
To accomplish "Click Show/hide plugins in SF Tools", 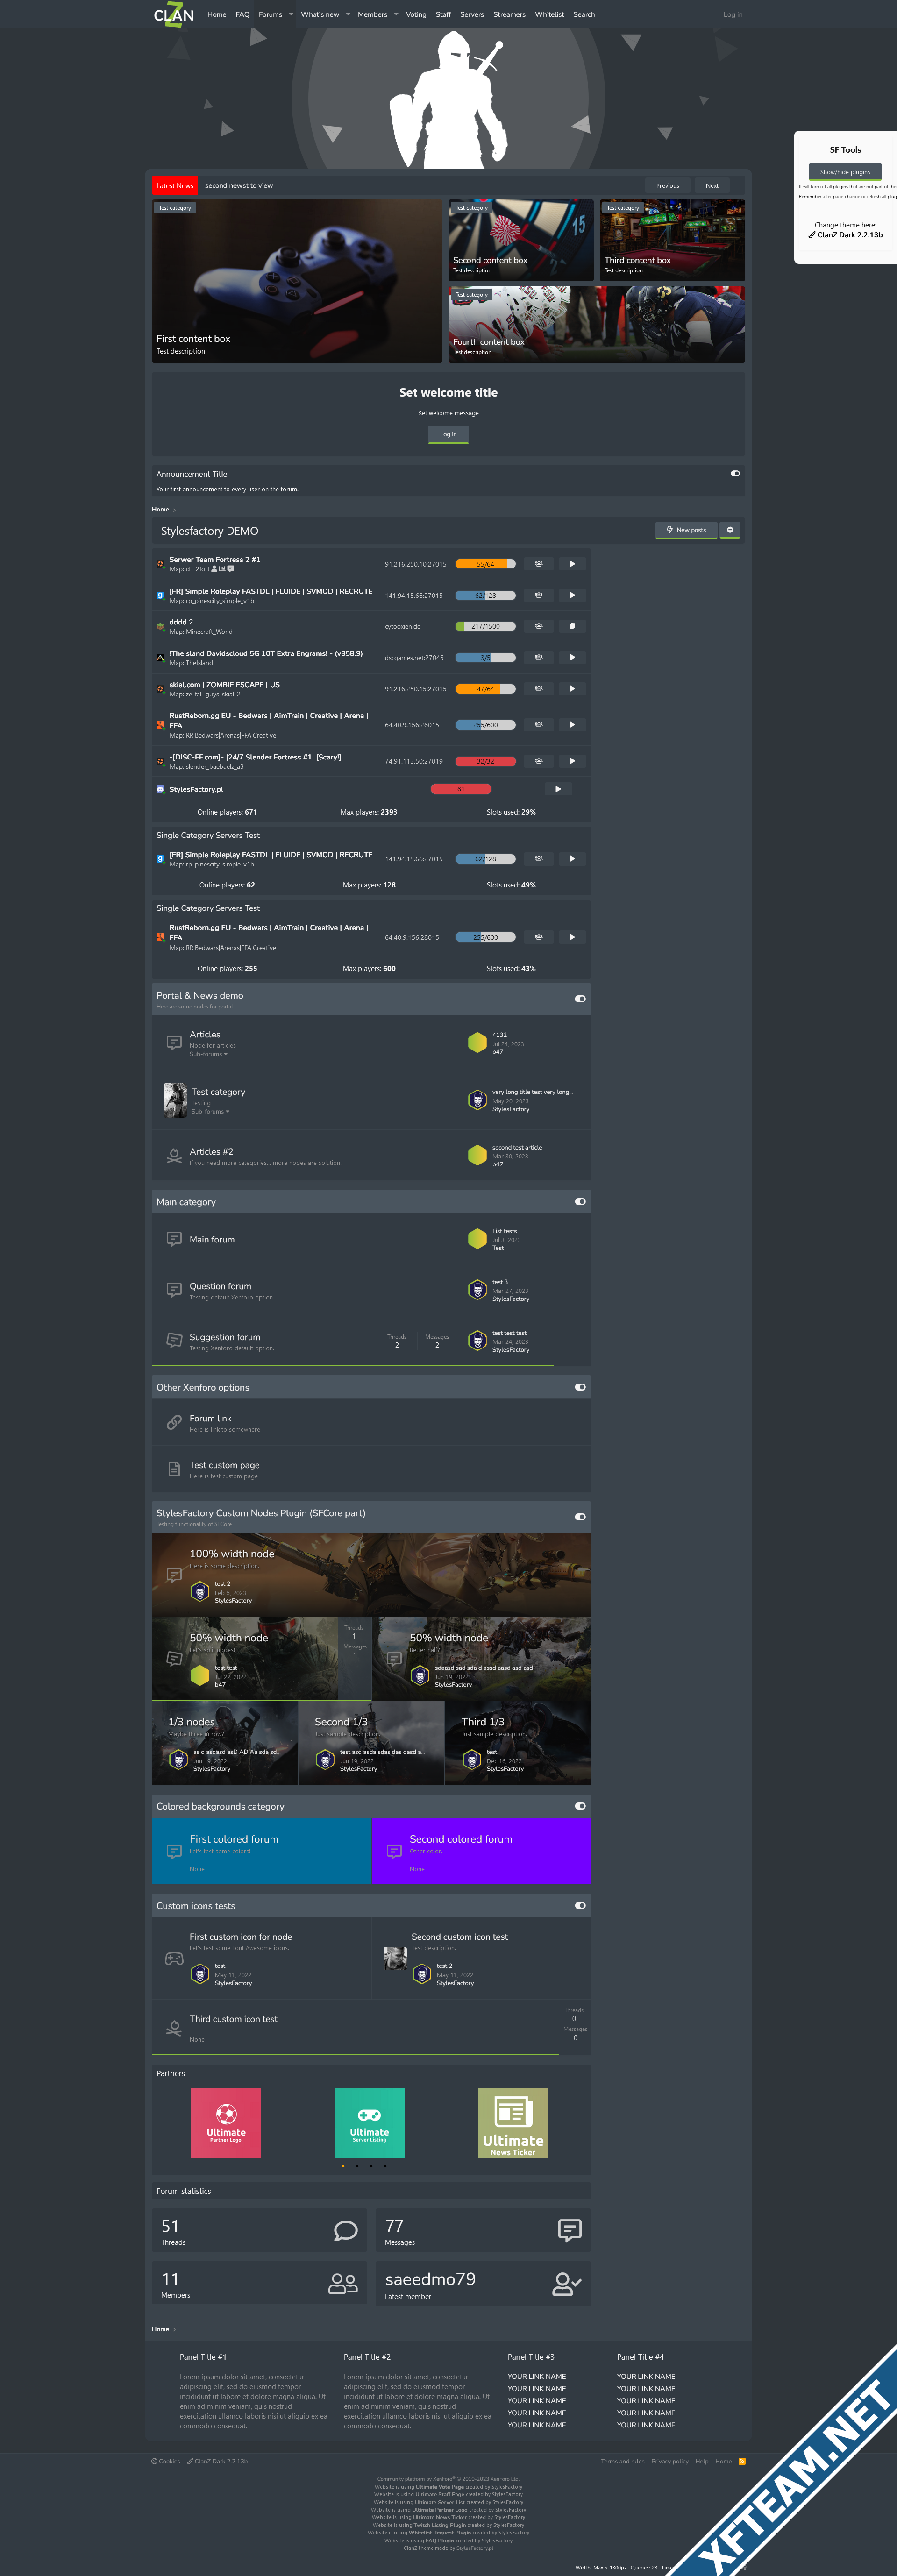I will pyautogui.click(x=845, y=172).
